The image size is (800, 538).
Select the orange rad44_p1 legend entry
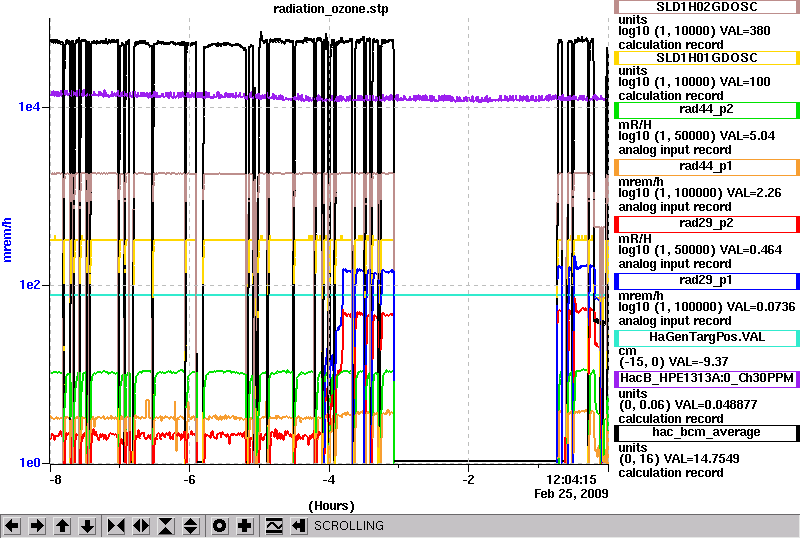(707, 167)
